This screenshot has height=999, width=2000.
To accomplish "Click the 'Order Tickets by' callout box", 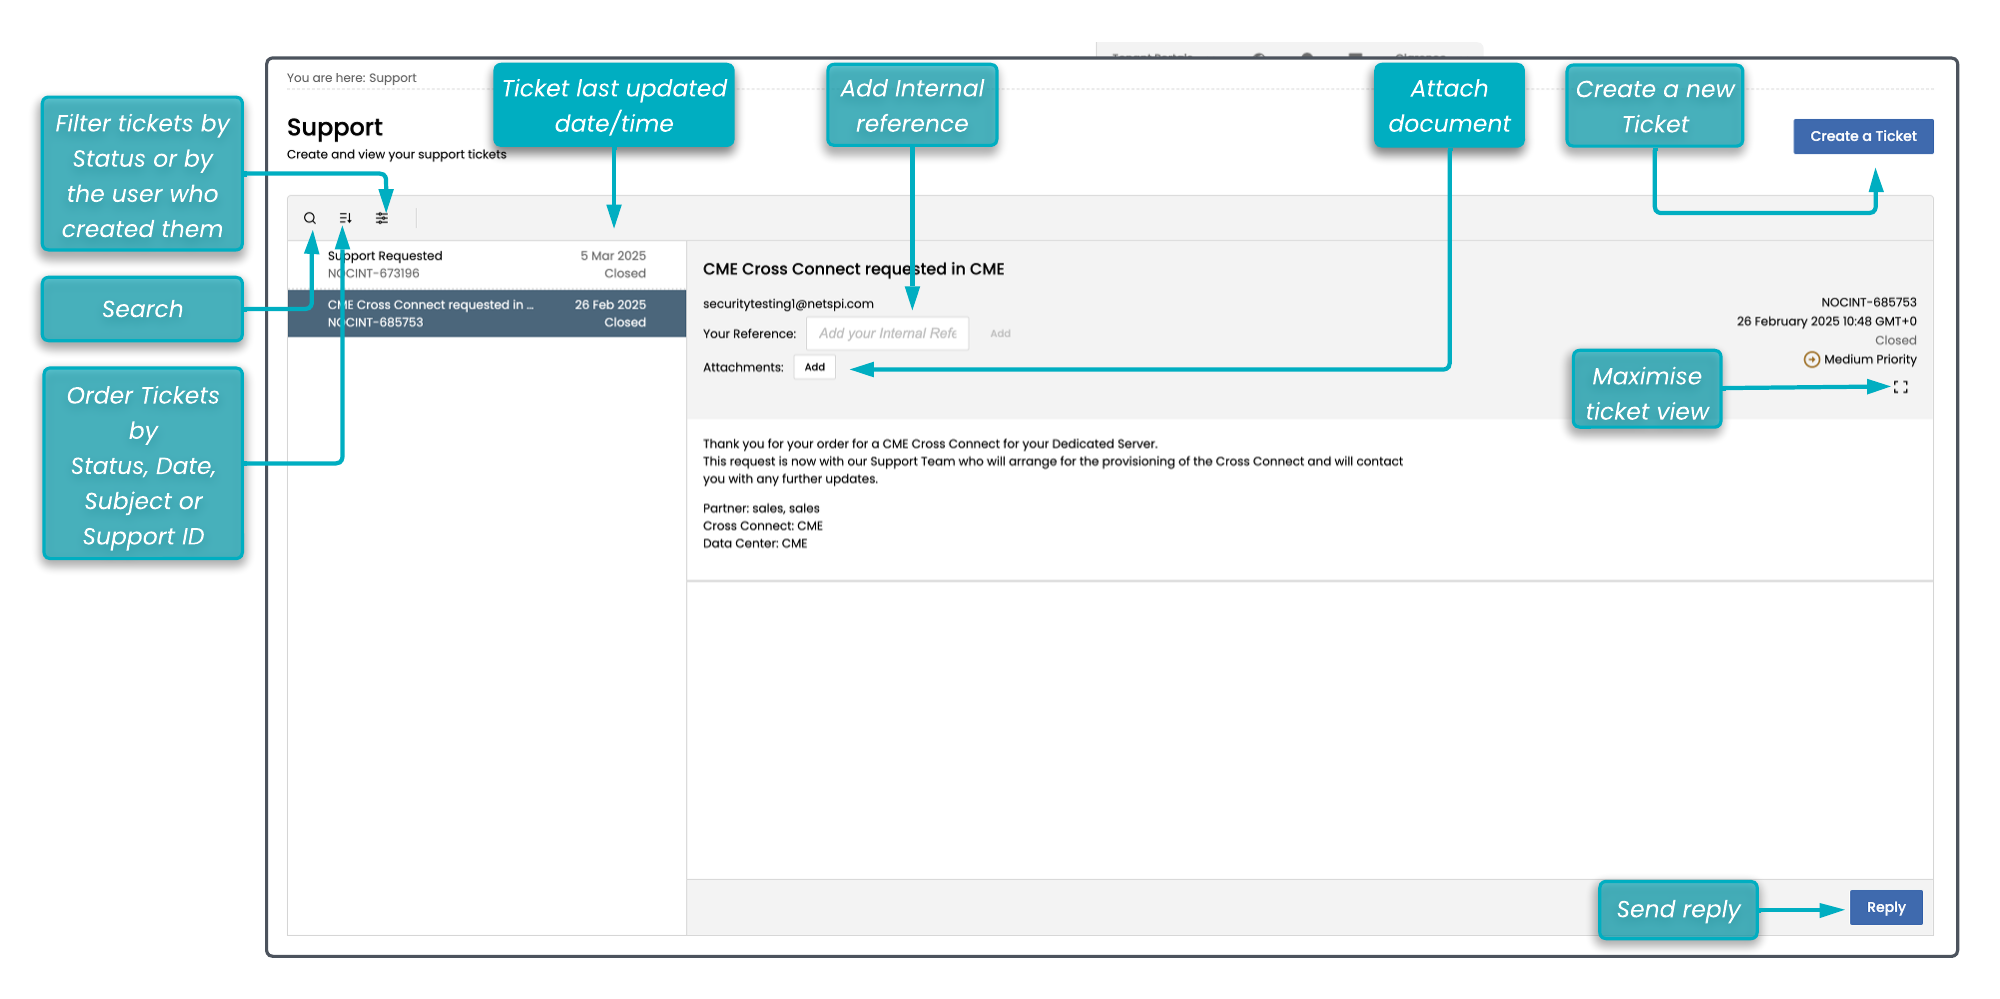I will (x=143, y=464).
